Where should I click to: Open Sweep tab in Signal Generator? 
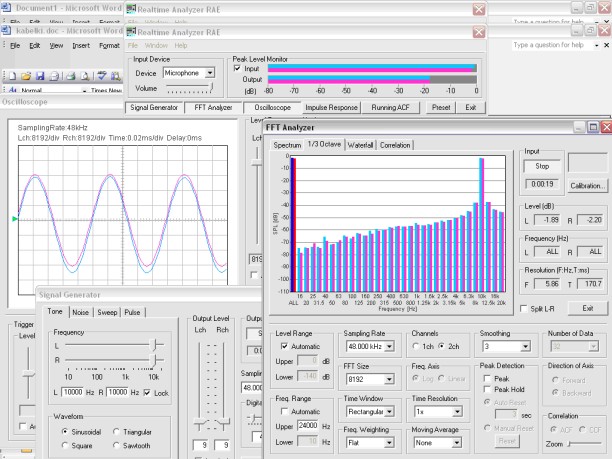coord(107,312)
